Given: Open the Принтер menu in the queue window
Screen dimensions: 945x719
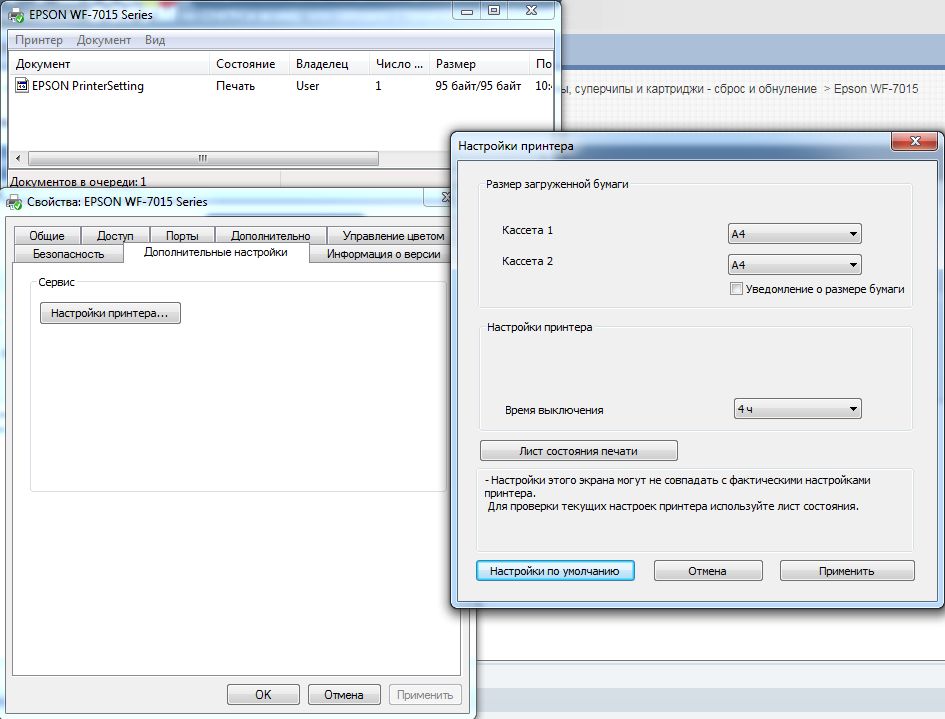Looking at the screenshot, I should [x=39, y=40].
